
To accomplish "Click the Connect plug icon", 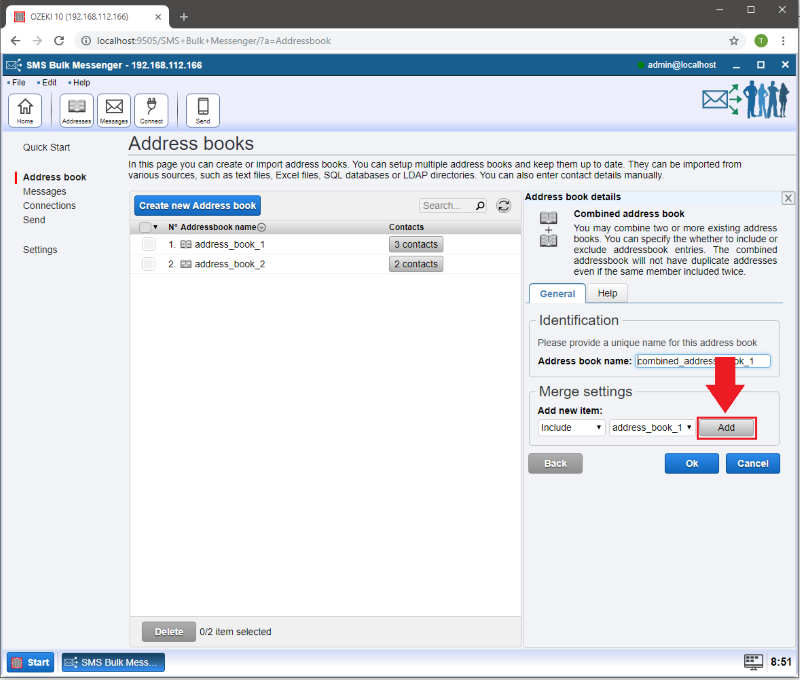I will (x=151, y=109).
